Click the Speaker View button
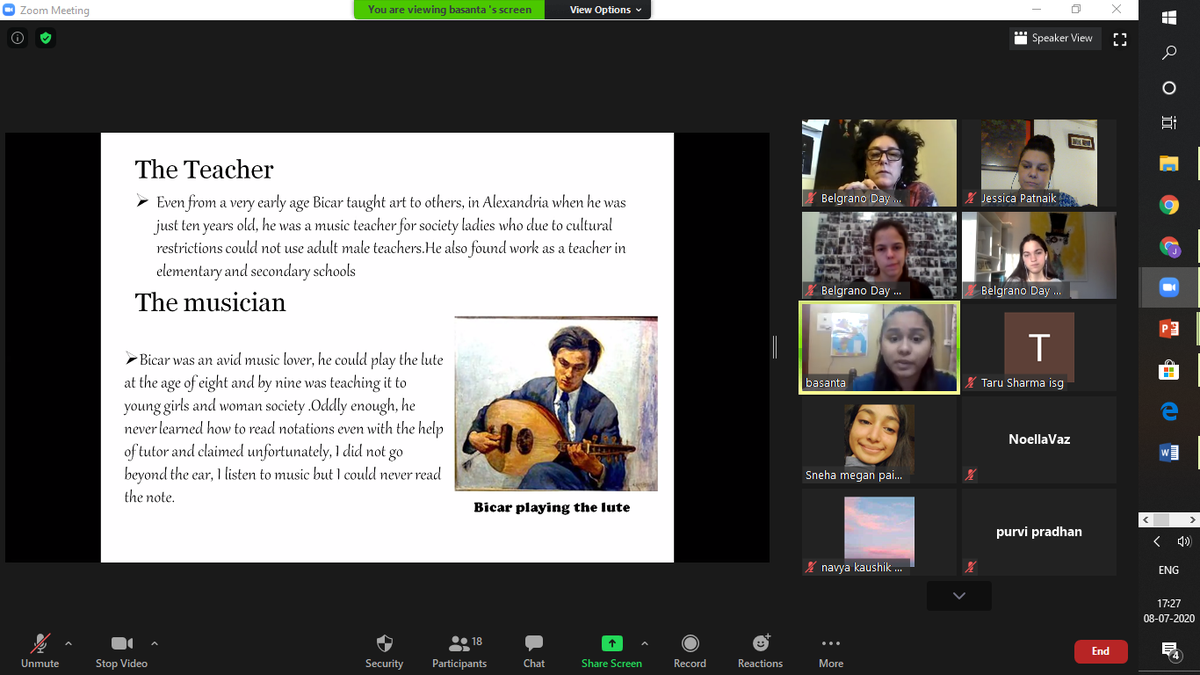Viewport: 1200px width, 675px height. pos(1054,38)
